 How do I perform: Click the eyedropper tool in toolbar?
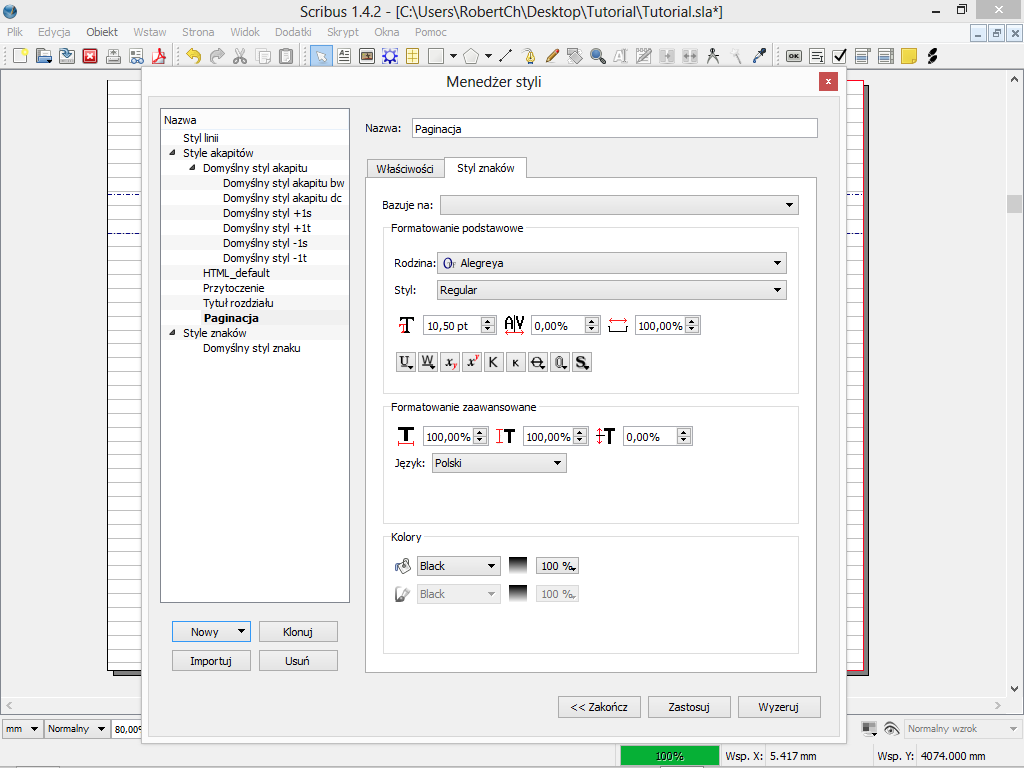click(760, 56)
